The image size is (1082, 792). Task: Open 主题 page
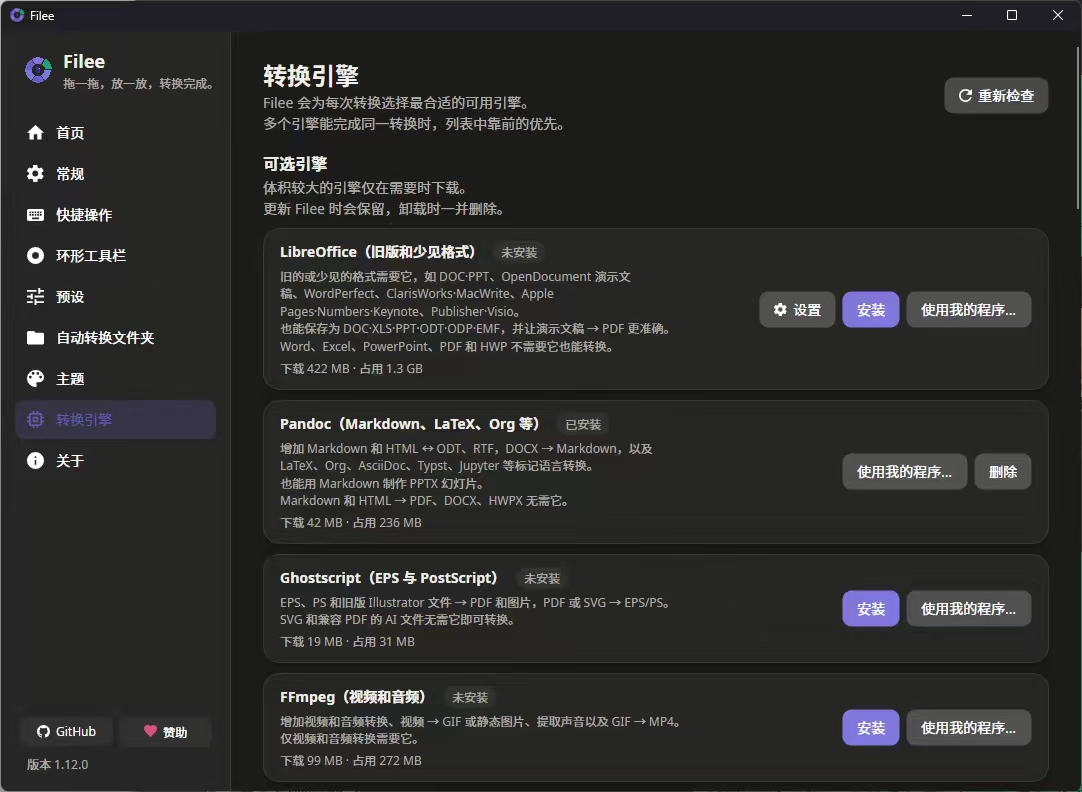(116, 378)
